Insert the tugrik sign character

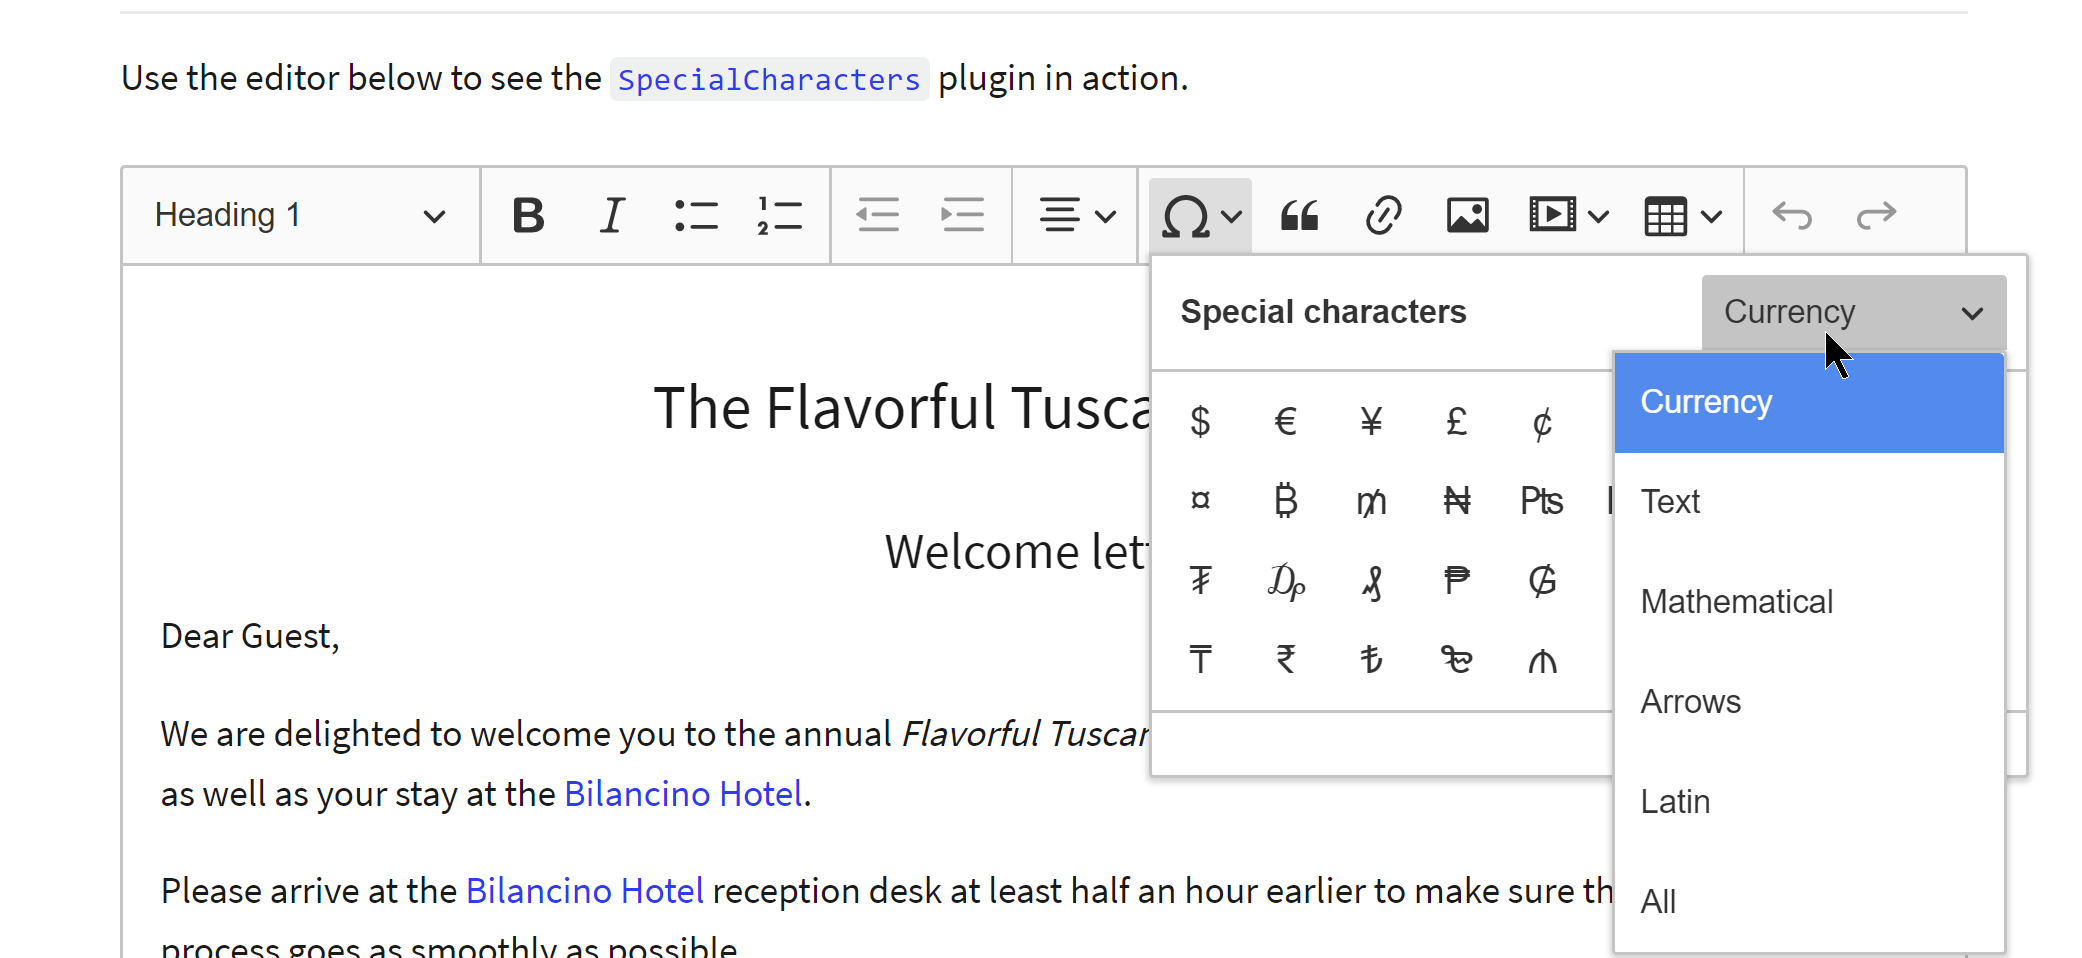[1201, 580]
